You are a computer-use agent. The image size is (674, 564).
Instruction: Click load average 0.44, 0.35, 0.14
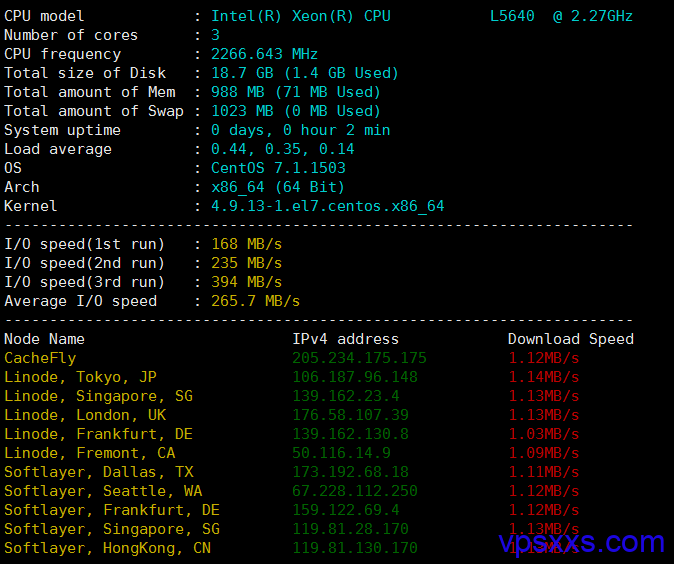282,149
